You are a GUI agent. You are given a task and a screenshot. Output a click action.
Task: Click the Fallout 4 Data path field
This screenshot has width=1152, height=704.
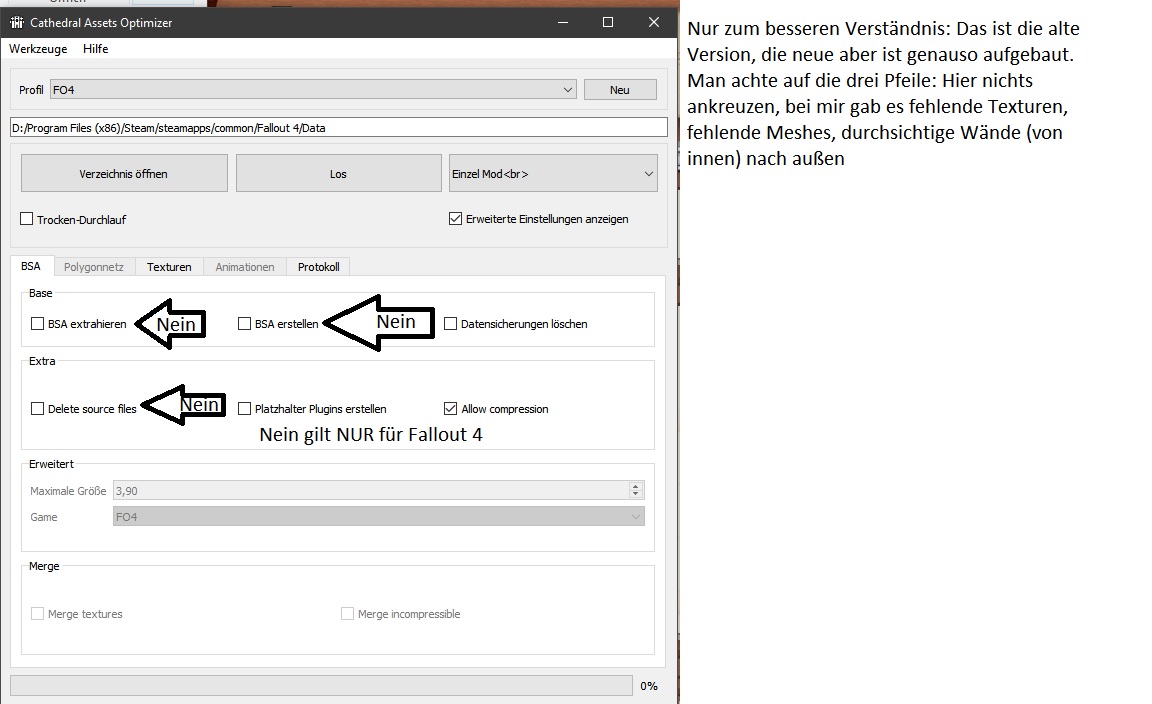point(338,127)
